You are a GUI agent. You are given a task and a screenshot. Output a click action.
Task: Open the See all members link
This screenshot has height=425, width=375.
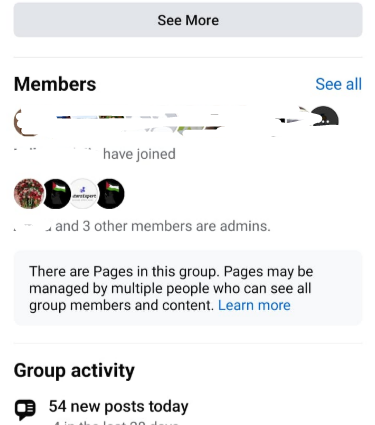[338, 84]
